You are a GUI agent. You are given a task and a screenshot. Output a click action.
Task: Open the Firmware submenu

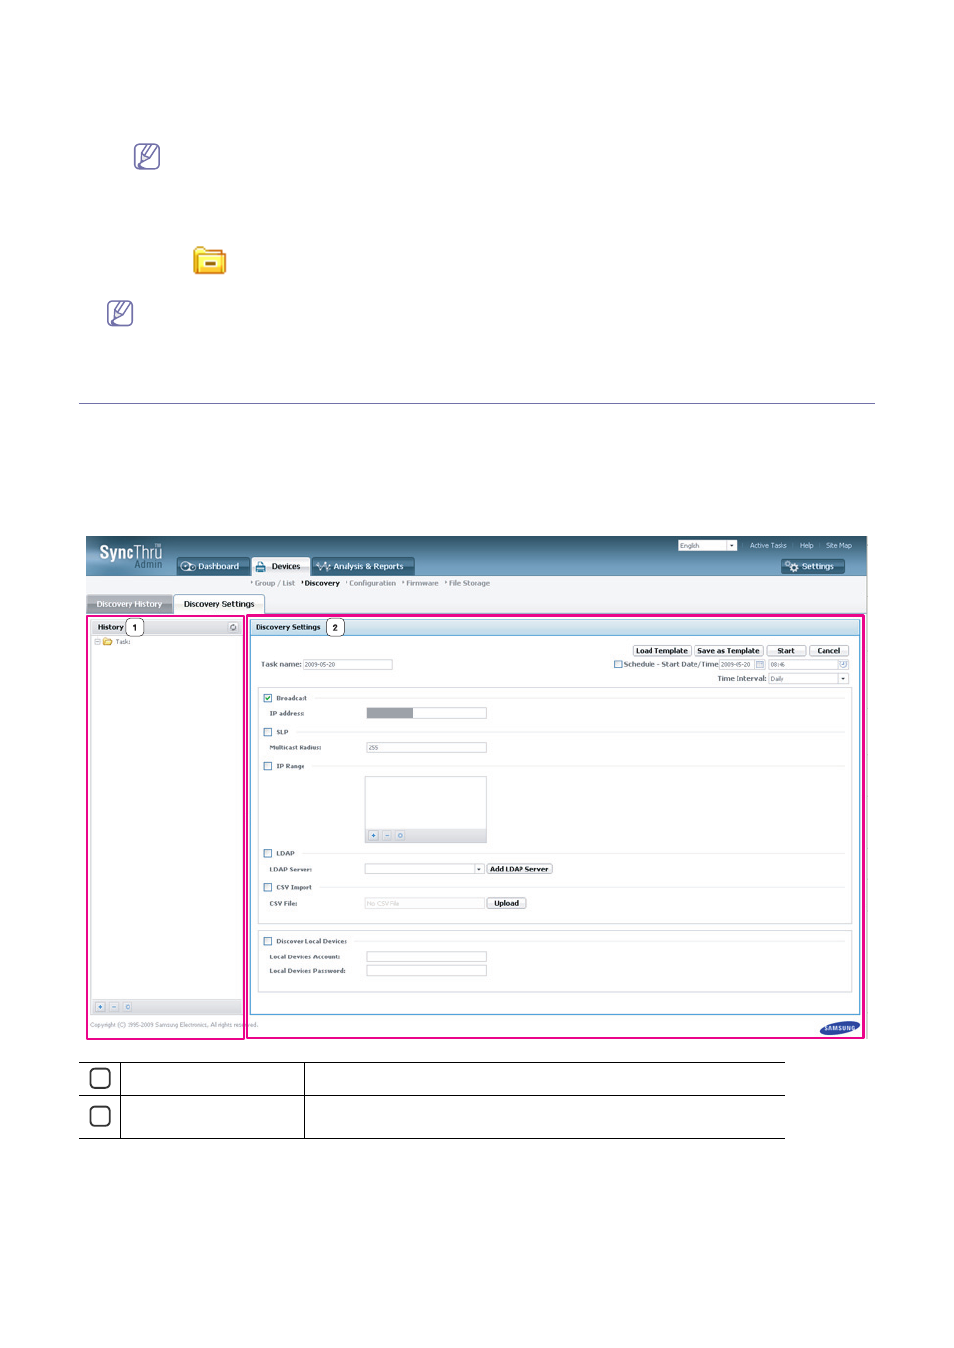[x=422, y=583]
